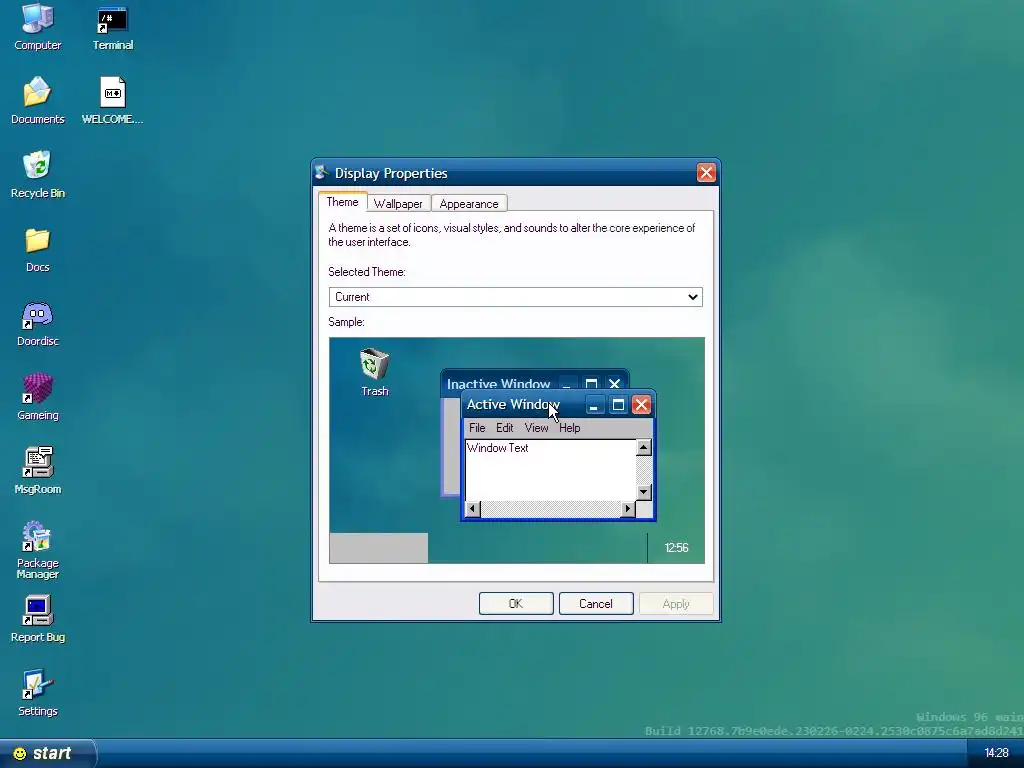This screenshot has height=768, width=1024.
Task: Click the Inactive Window sample title
Action: click(x=498, y=384)
